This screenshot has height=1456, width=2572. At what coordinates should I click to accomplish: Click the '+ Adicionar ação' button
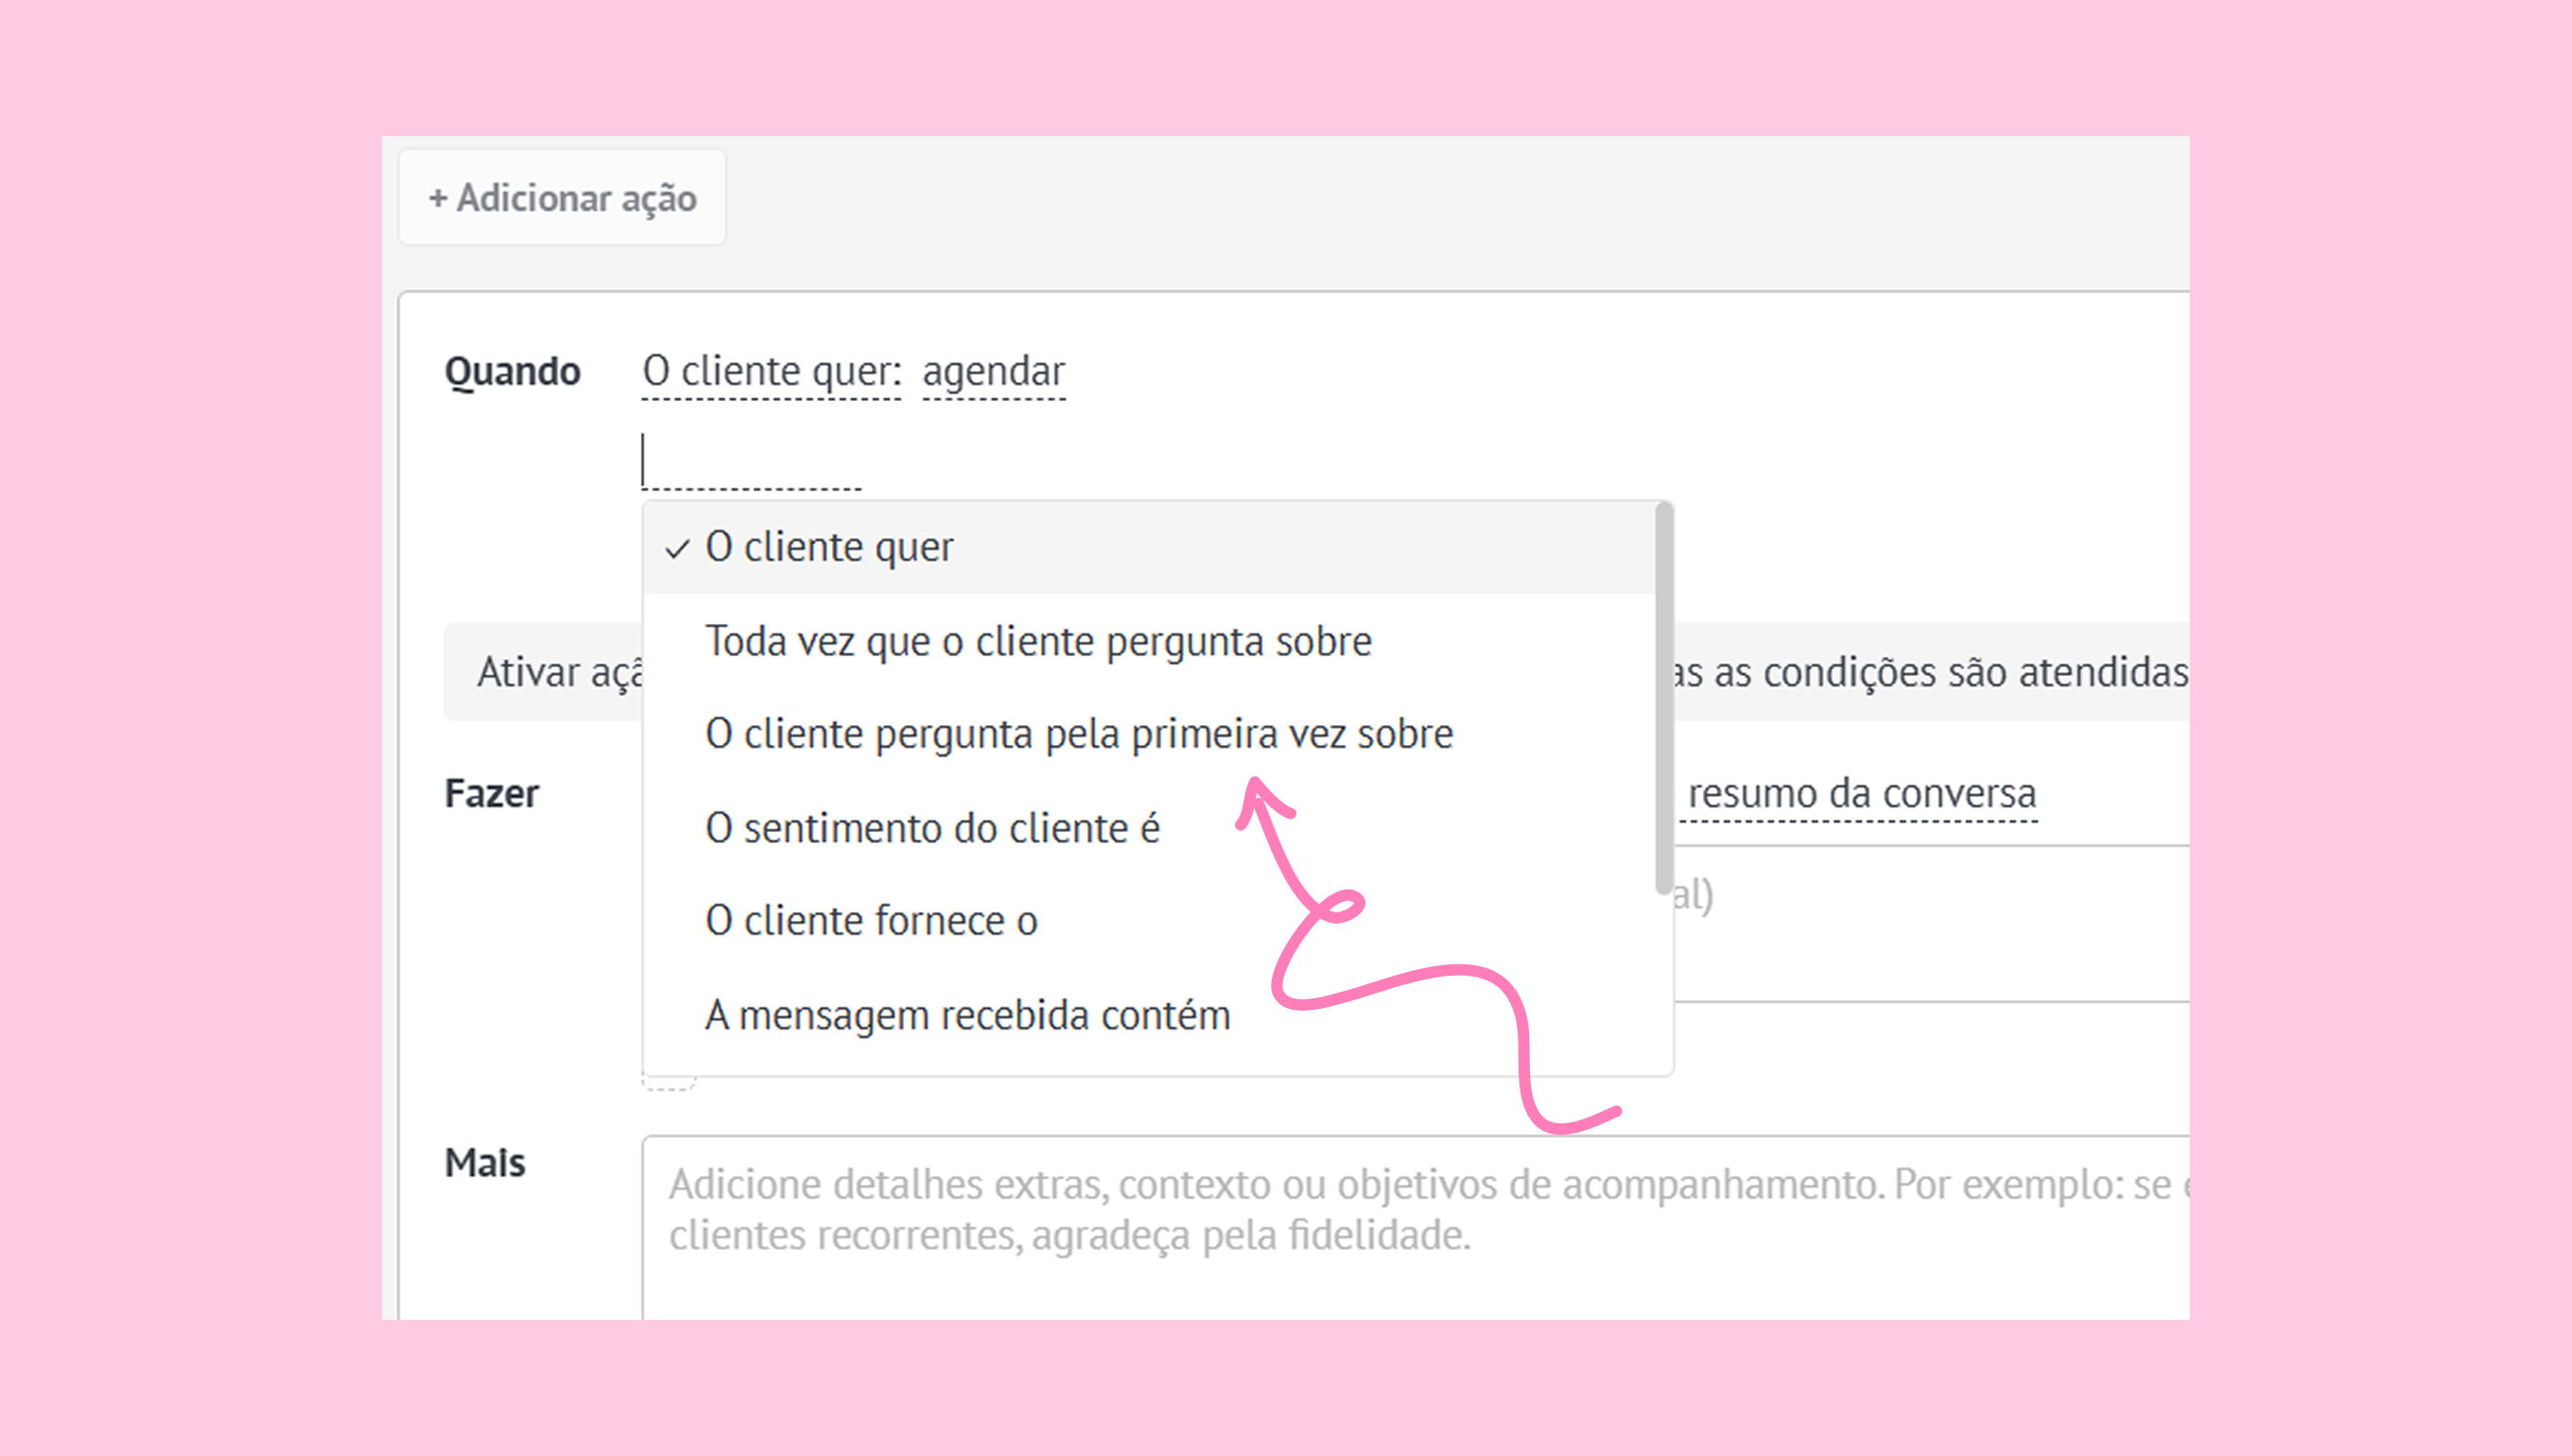[562, 198]
